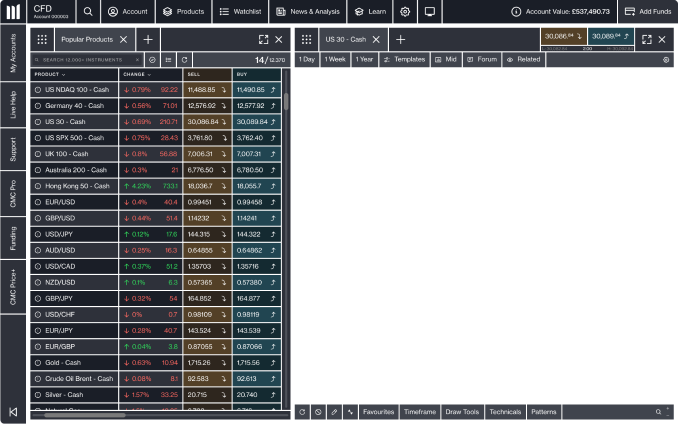This screenshot has width=678, height=424.
Task: Click sell arrow icon for Gold - Cash
Action: pos(224,363)
